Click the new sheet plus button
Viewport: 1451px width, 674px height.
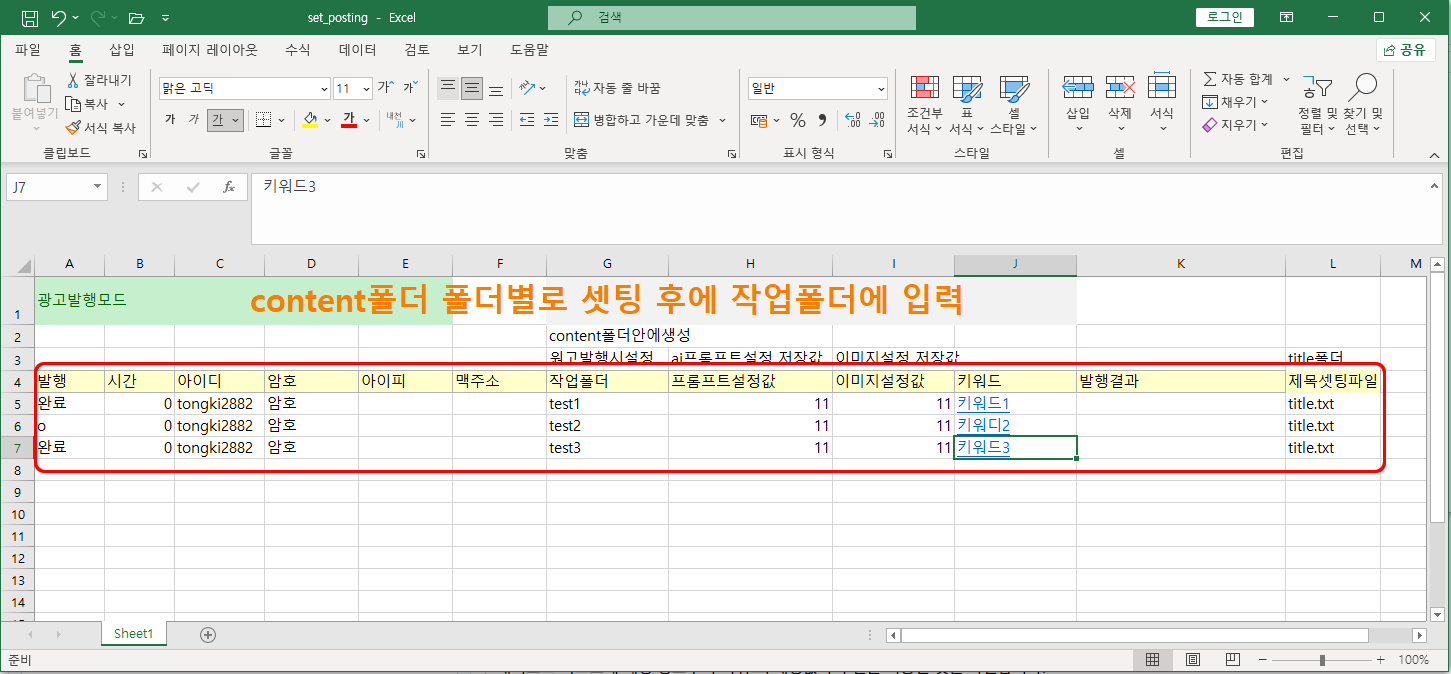[208, 634]
